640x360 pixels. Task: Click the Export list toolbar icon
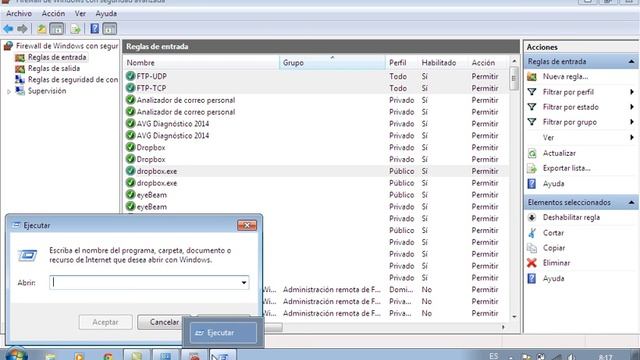pos(76,29)
